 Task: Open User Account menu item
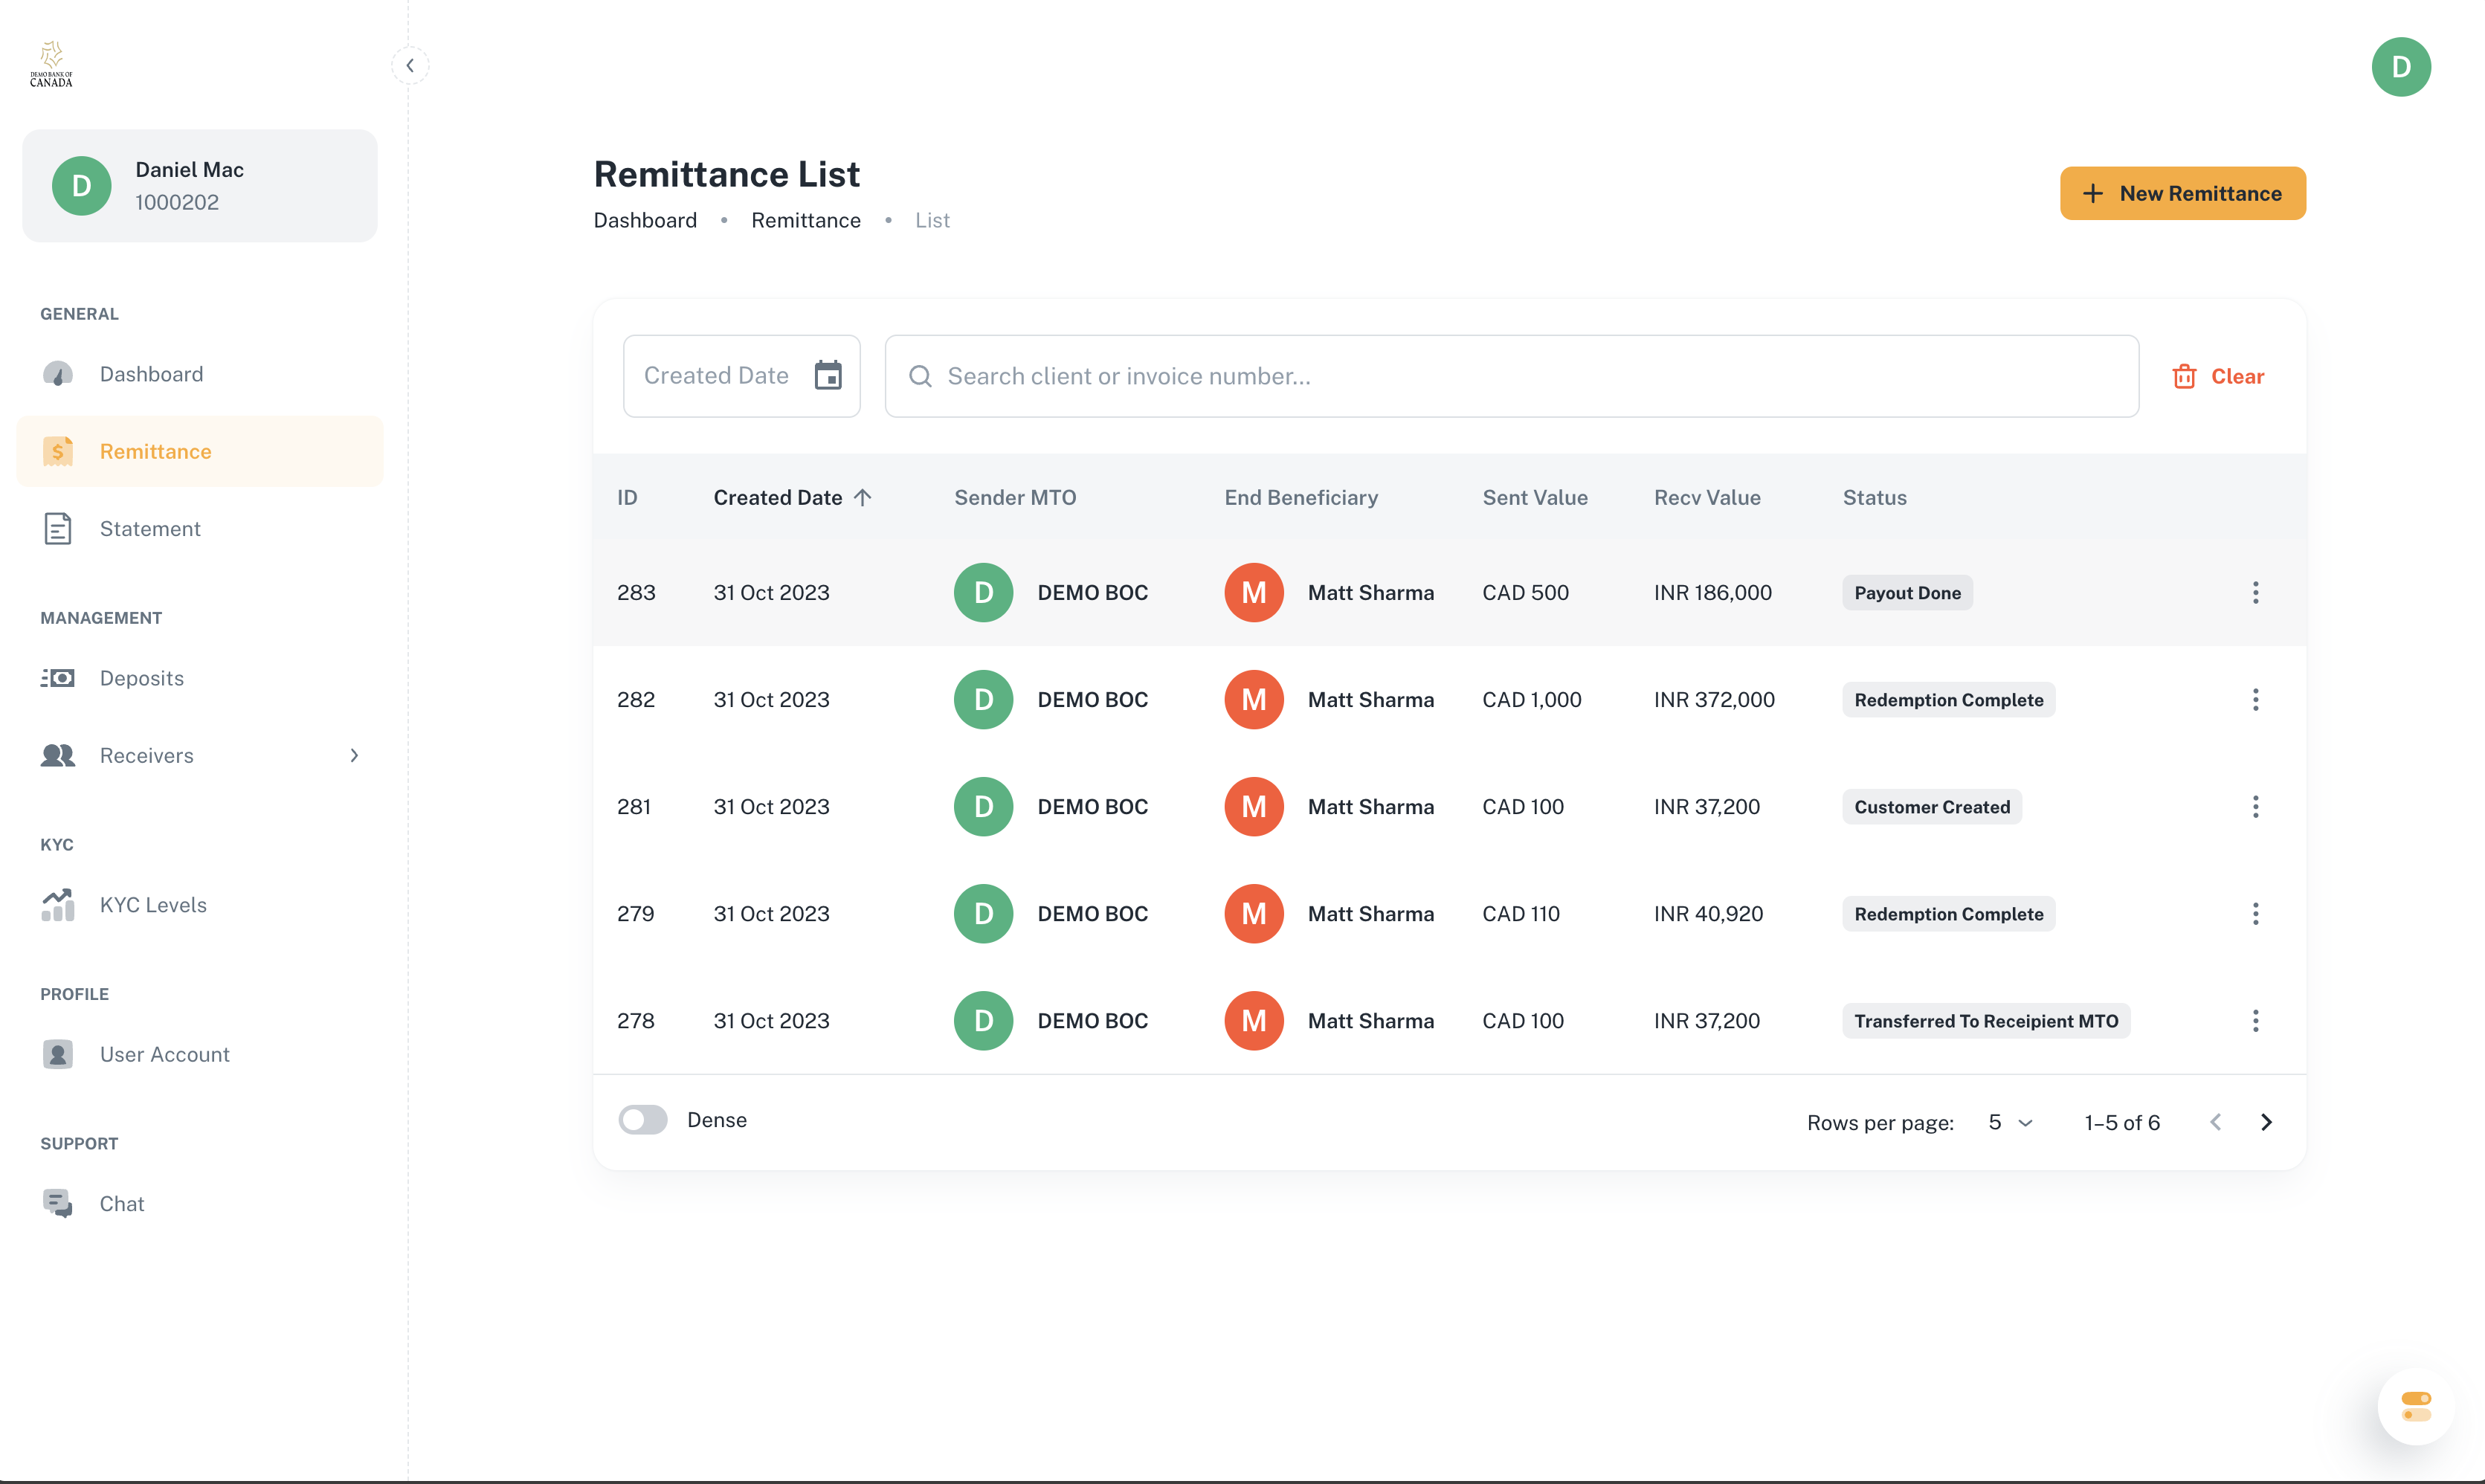coord(164,1054)
